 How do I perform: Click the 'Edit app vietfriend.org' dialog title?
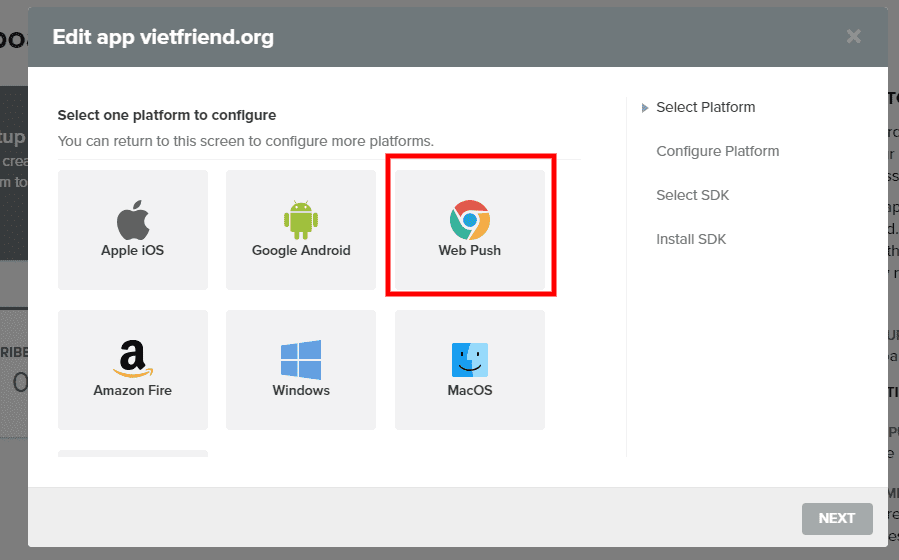tap(163, 37)
